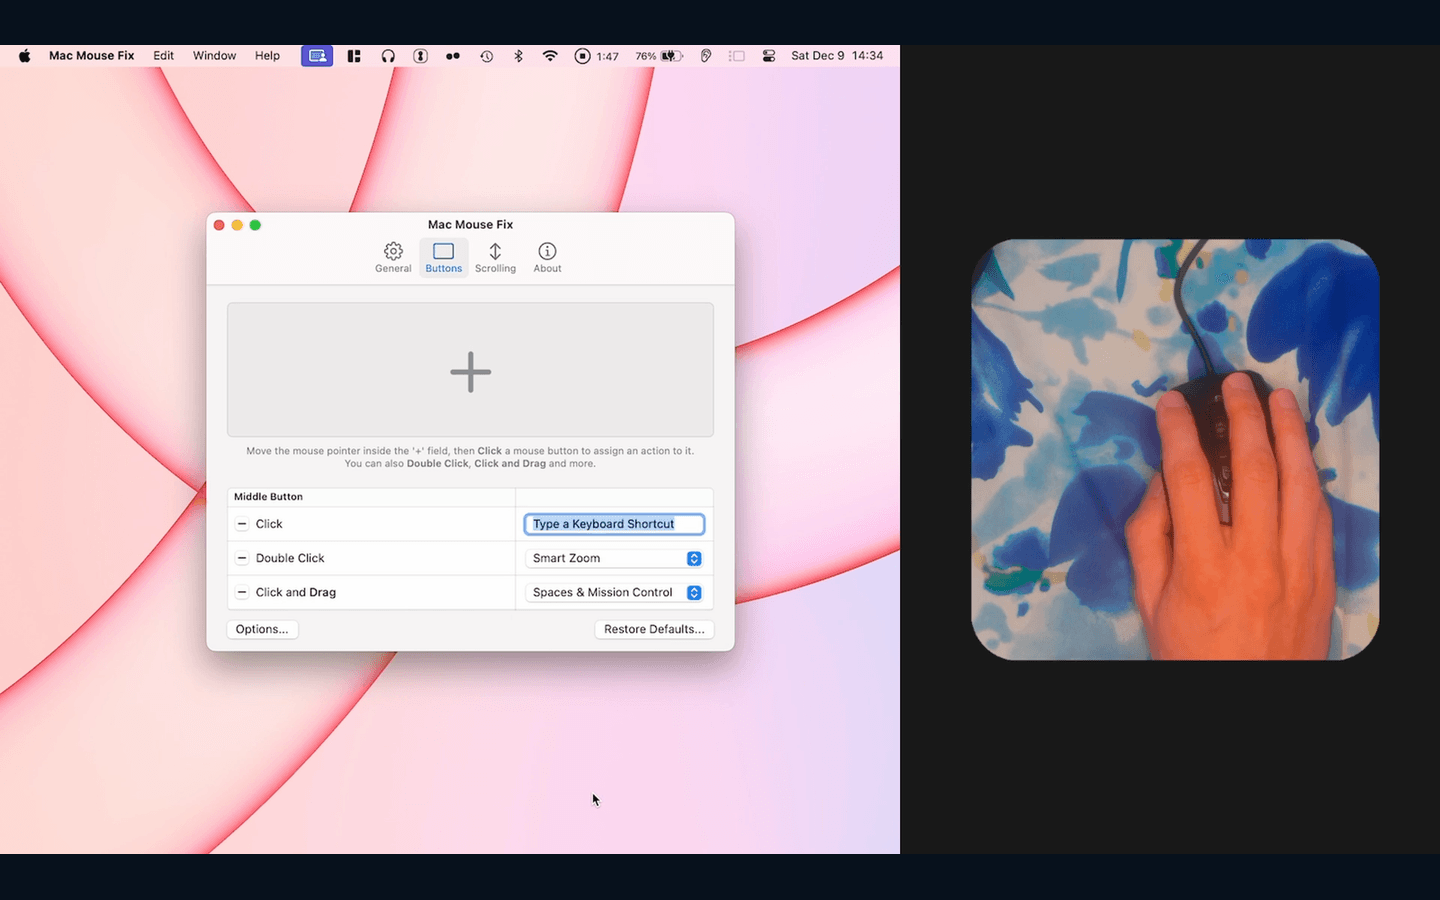Close the Mac Mouse Fix window
Screen dimensions: 1440x900
coord(219,225)
